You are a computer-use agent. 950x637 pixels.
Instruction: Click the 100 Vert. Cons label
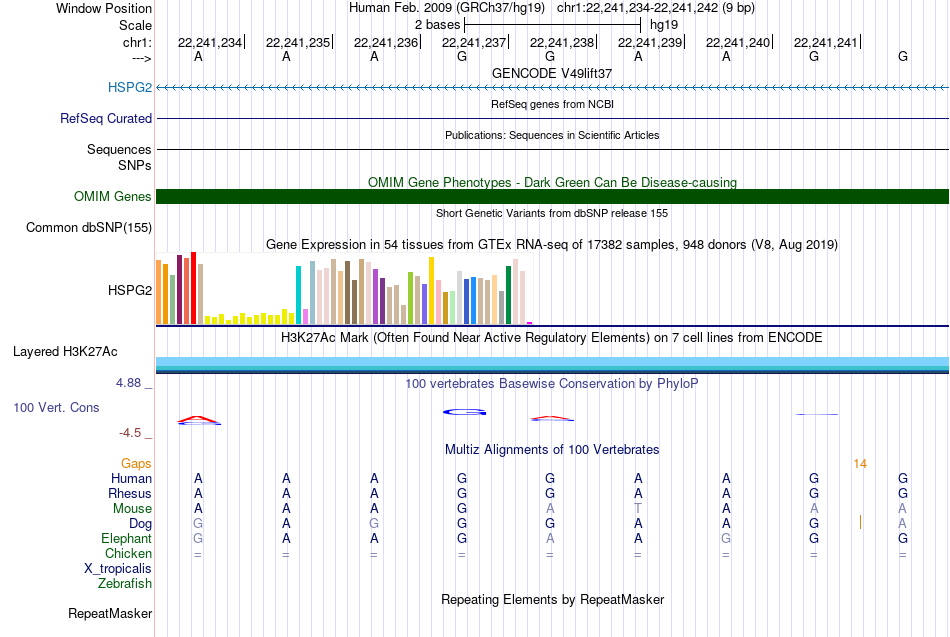[x=56, y=407]
